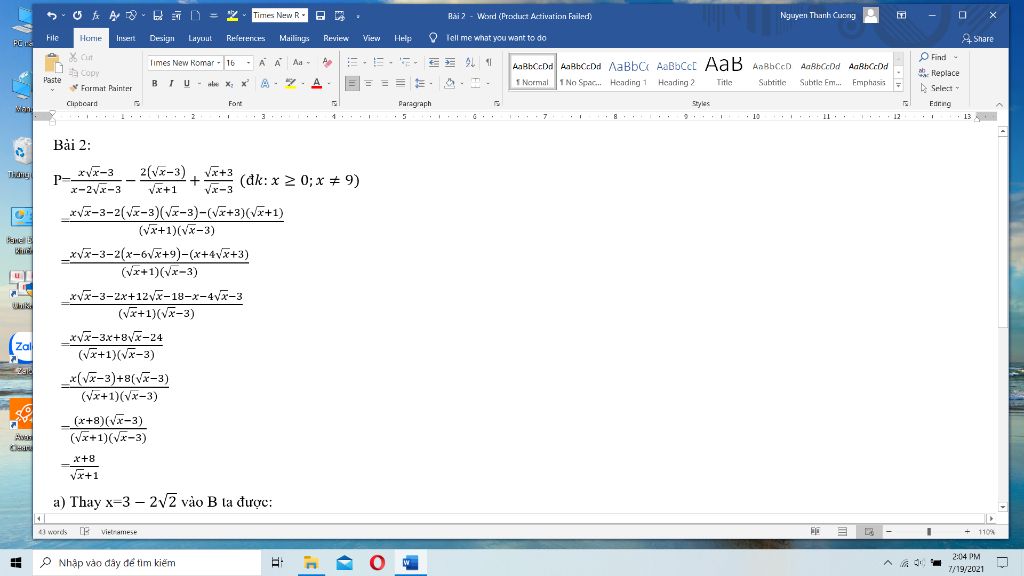Expand the Styles gallery More arrow
Screen dimensions: 1024x576
click(899, 86)
